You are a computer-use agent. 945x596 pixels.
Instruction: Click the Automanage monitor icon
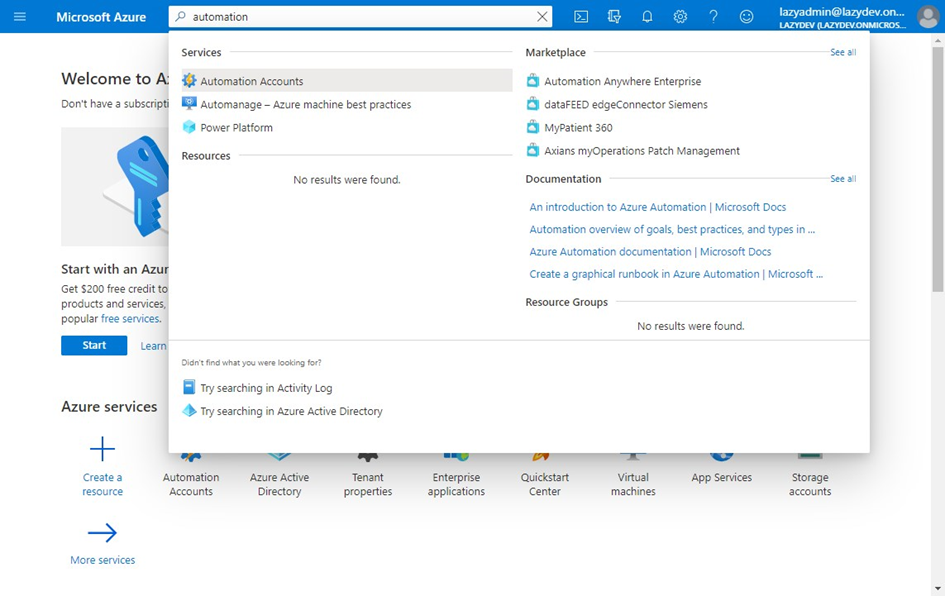pyautogui.click(x=189, y=104)
